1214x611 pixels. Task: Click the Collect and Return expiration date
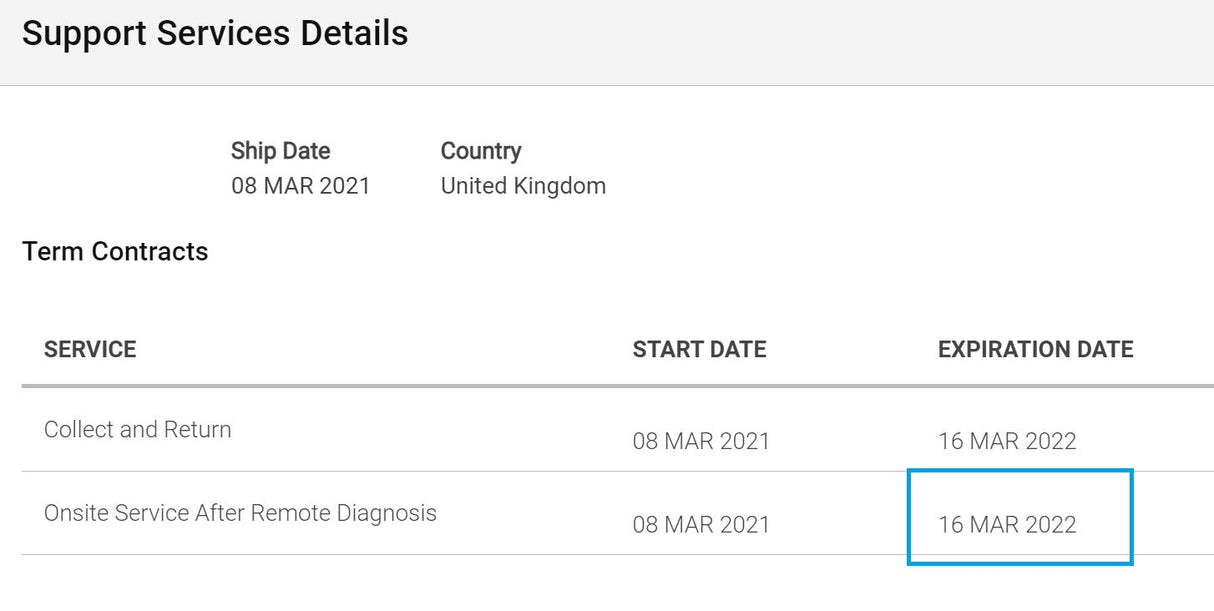[1007, 441]
